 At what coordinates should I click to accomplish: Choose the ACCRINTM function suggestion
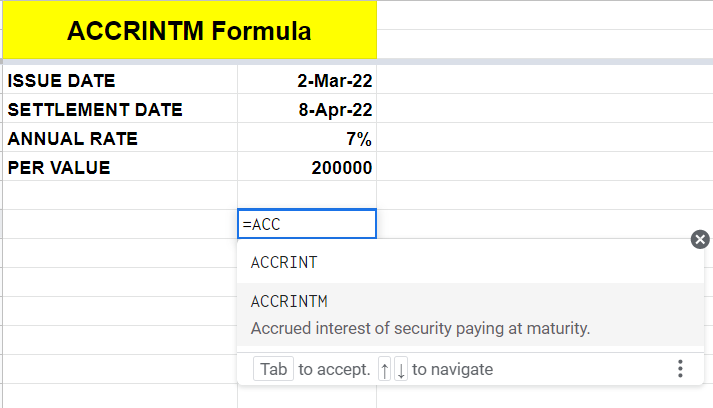[x=471, y=314]
